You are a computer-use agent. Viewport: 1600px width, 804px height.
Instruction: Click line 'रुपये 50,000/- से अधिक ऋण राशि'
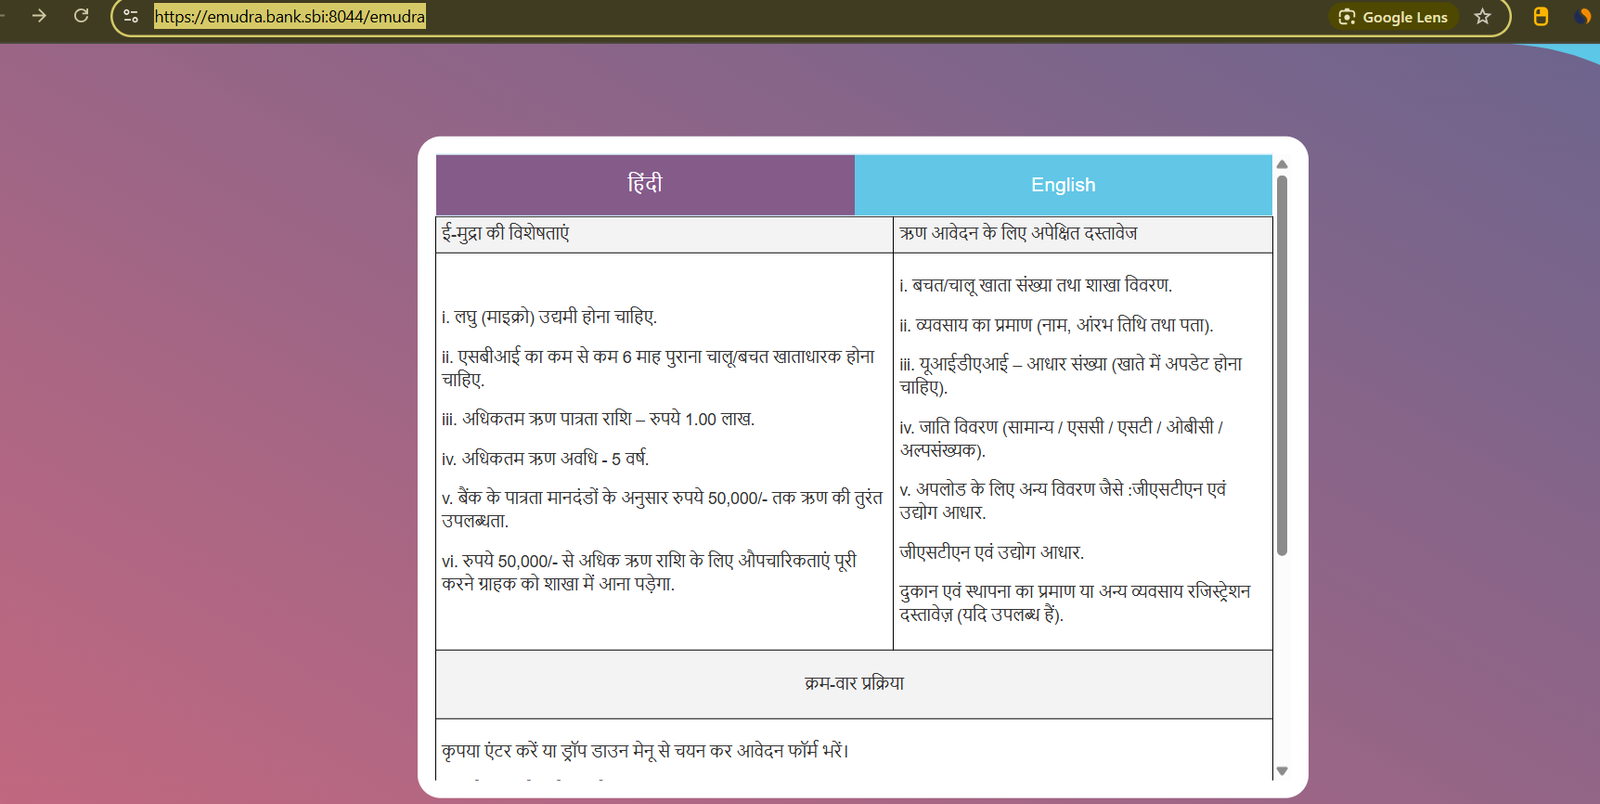pyautogui.click(x=649, y=572)
